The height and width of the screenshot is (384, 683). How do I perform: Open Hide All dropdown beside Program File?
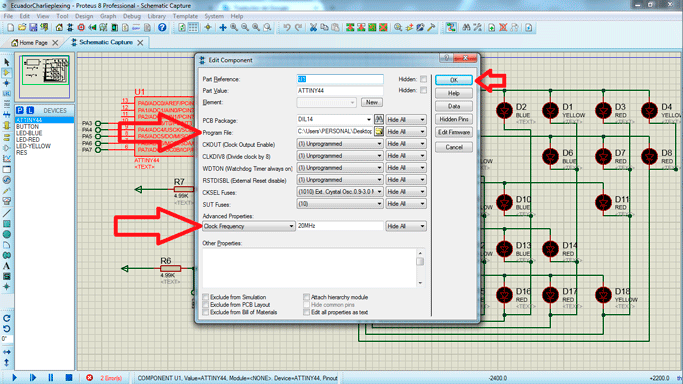tap(406, 131)
